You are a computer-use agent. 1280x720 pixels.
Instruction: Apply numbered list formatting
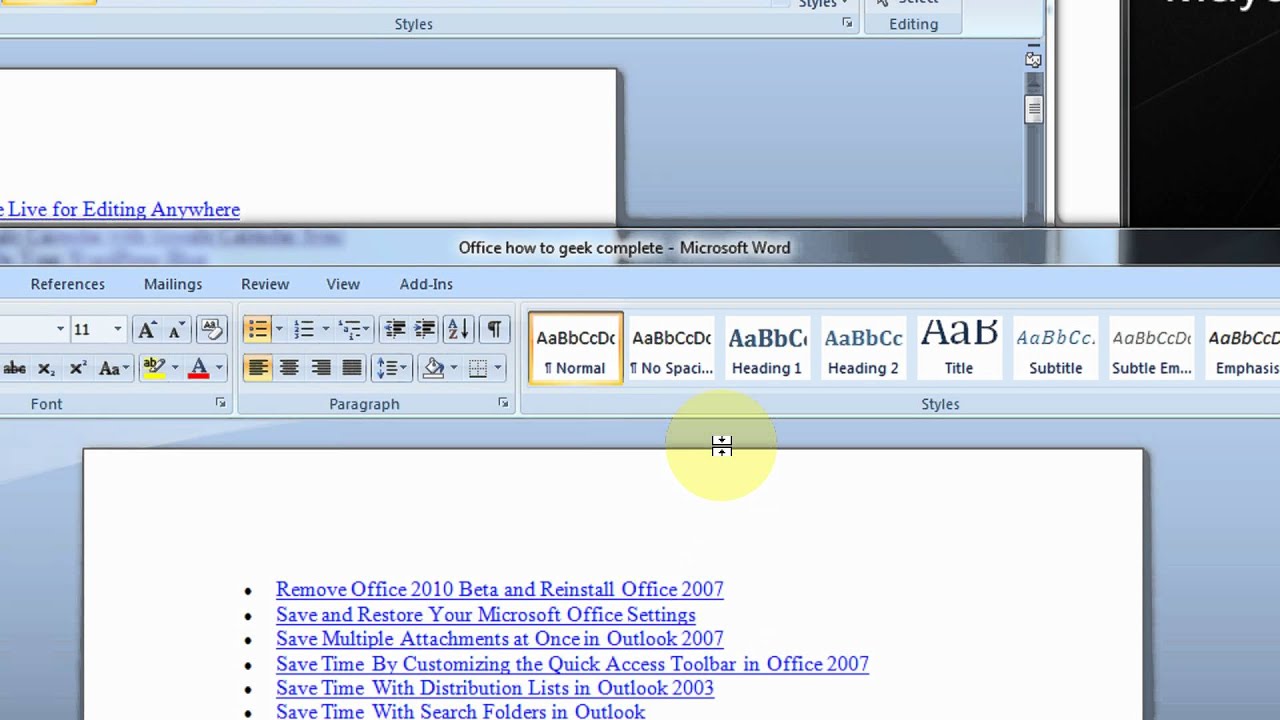[x=304, y=329]
